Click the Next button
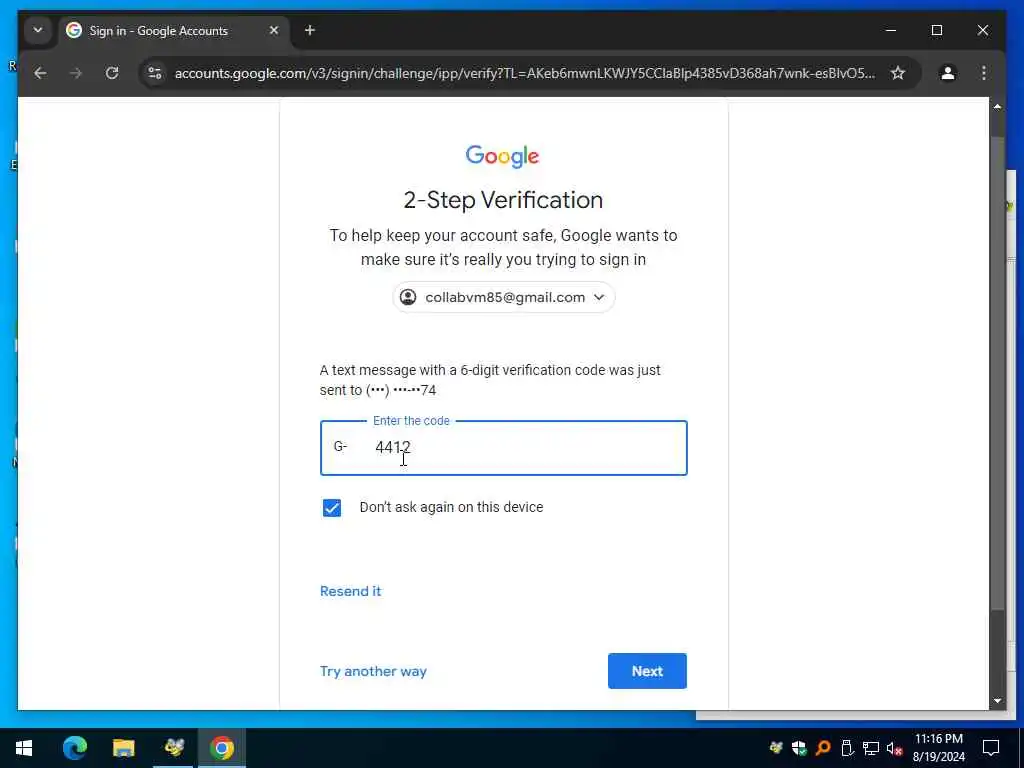Viewport: 1024px width, 768px height. click(647, 671)
